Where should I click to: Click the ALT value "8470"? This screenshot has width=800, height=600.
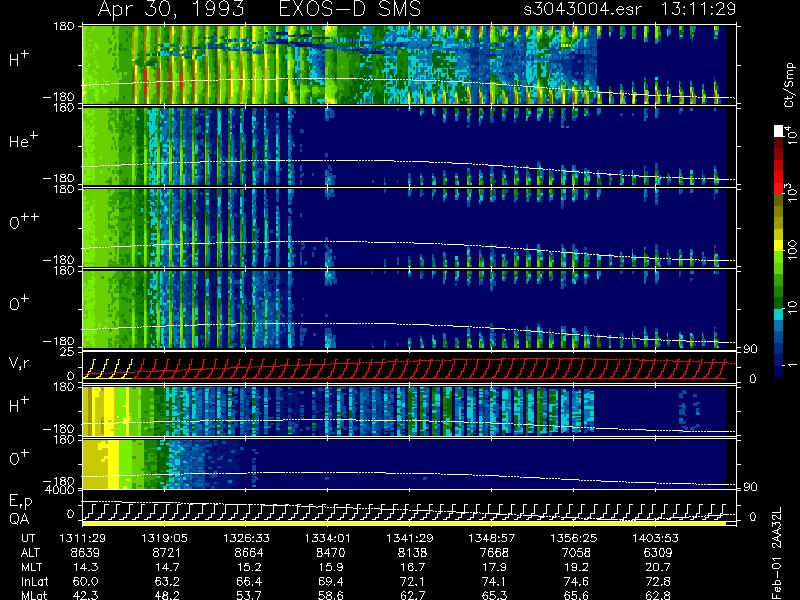(330, 553)
